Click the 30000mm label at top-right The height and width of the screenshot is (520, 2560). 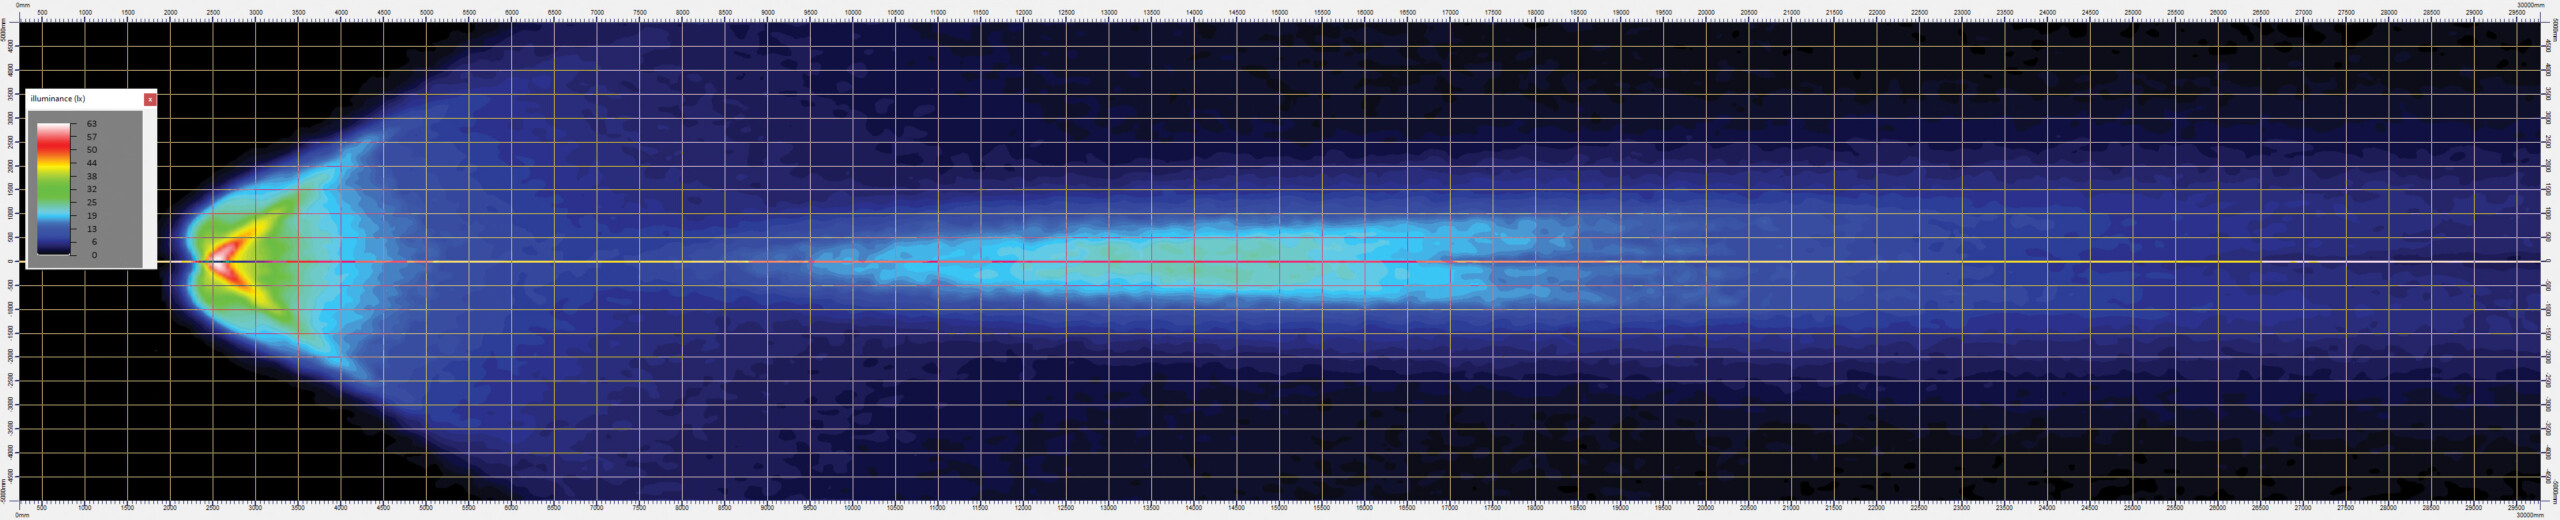2530,5
